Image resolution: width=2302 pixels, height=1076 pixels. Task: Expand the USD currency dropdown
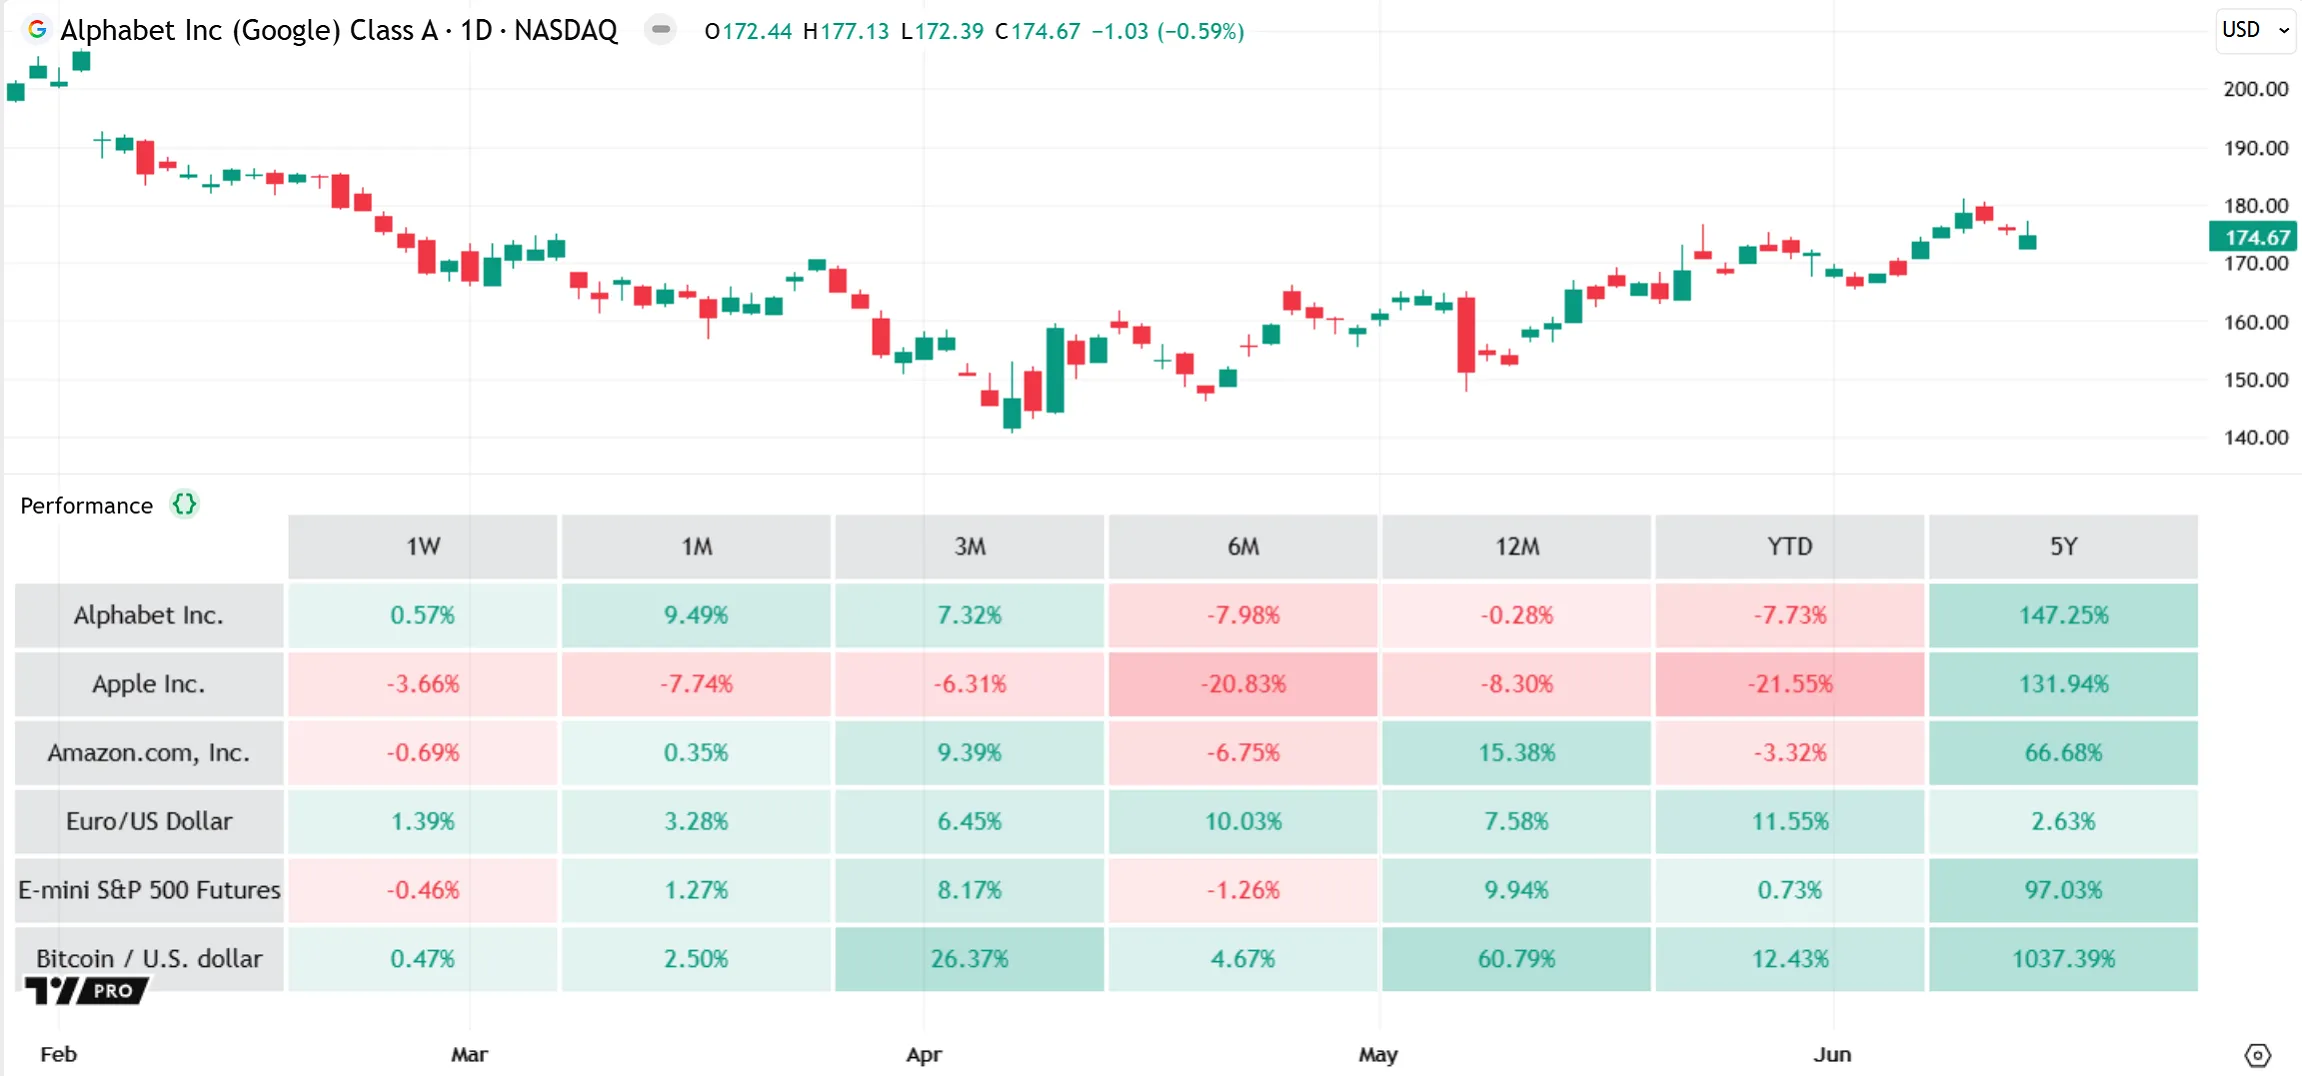coord(2255,30)
